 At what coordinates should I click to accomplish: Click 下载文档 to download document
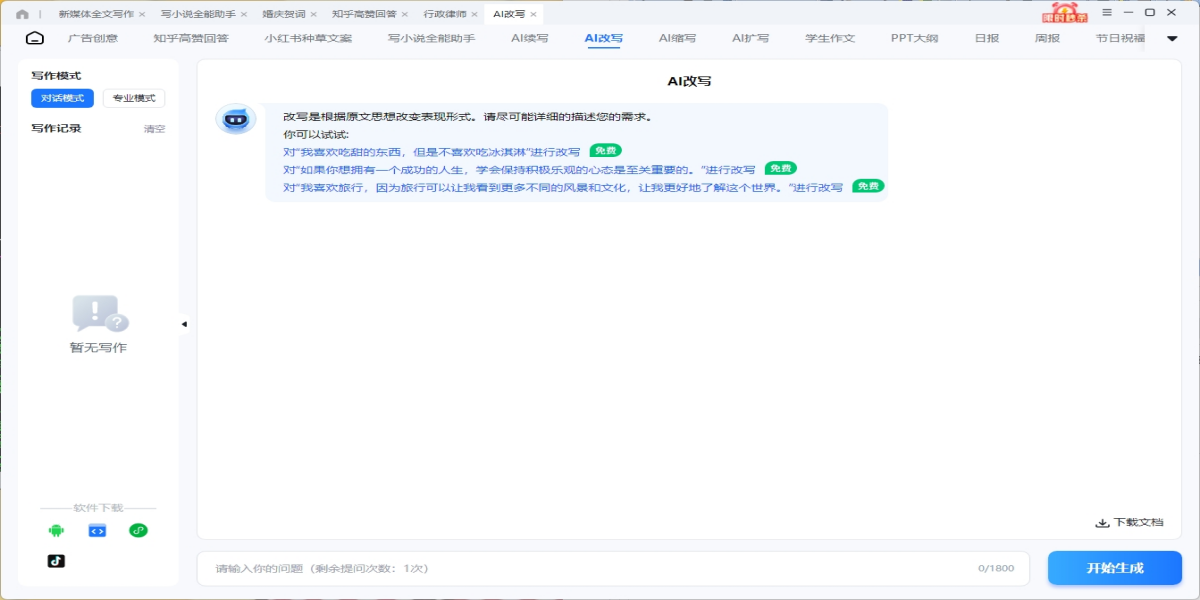1130,522
